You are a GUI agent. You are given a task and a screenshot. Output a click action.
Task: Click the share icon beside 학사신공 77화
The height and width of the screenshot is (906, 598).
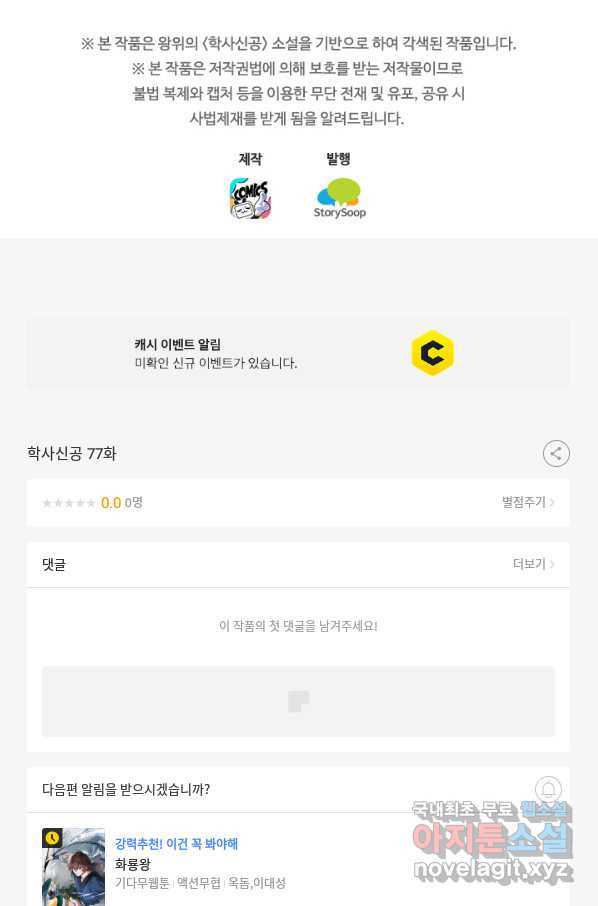556,454
